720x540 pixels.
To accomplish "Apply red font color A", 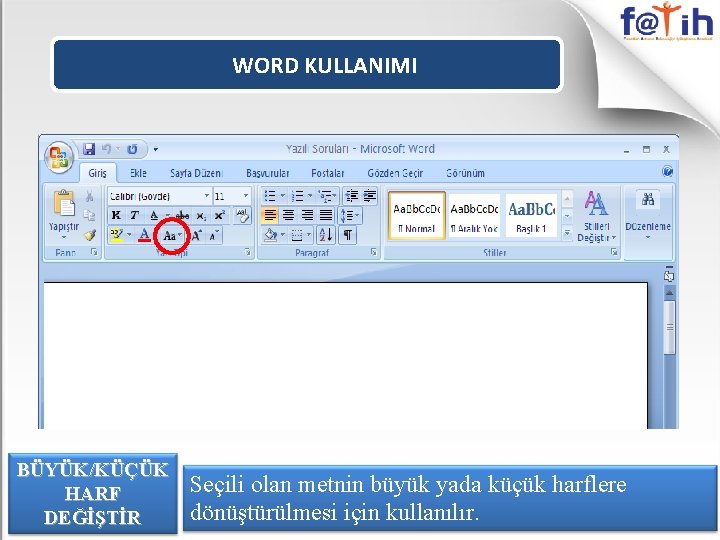I will pyautogui.click(x=144, y=235).
